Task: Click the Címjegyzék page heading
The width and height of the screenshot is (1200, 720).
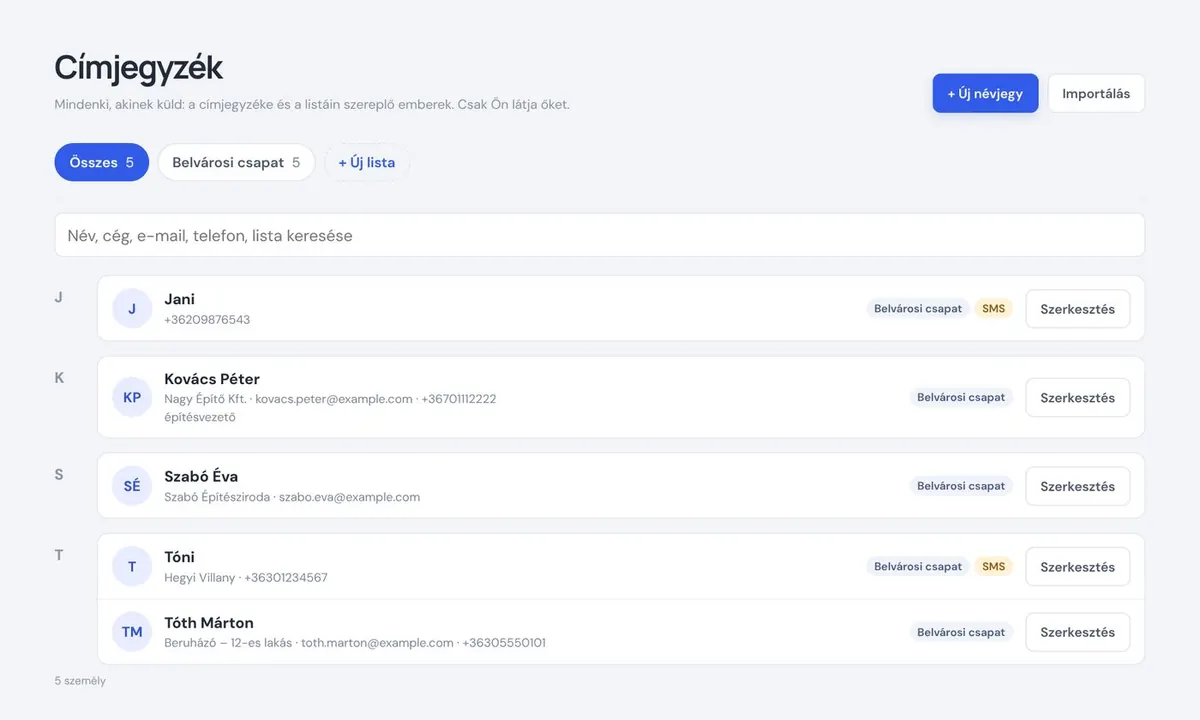Action: 139,68
